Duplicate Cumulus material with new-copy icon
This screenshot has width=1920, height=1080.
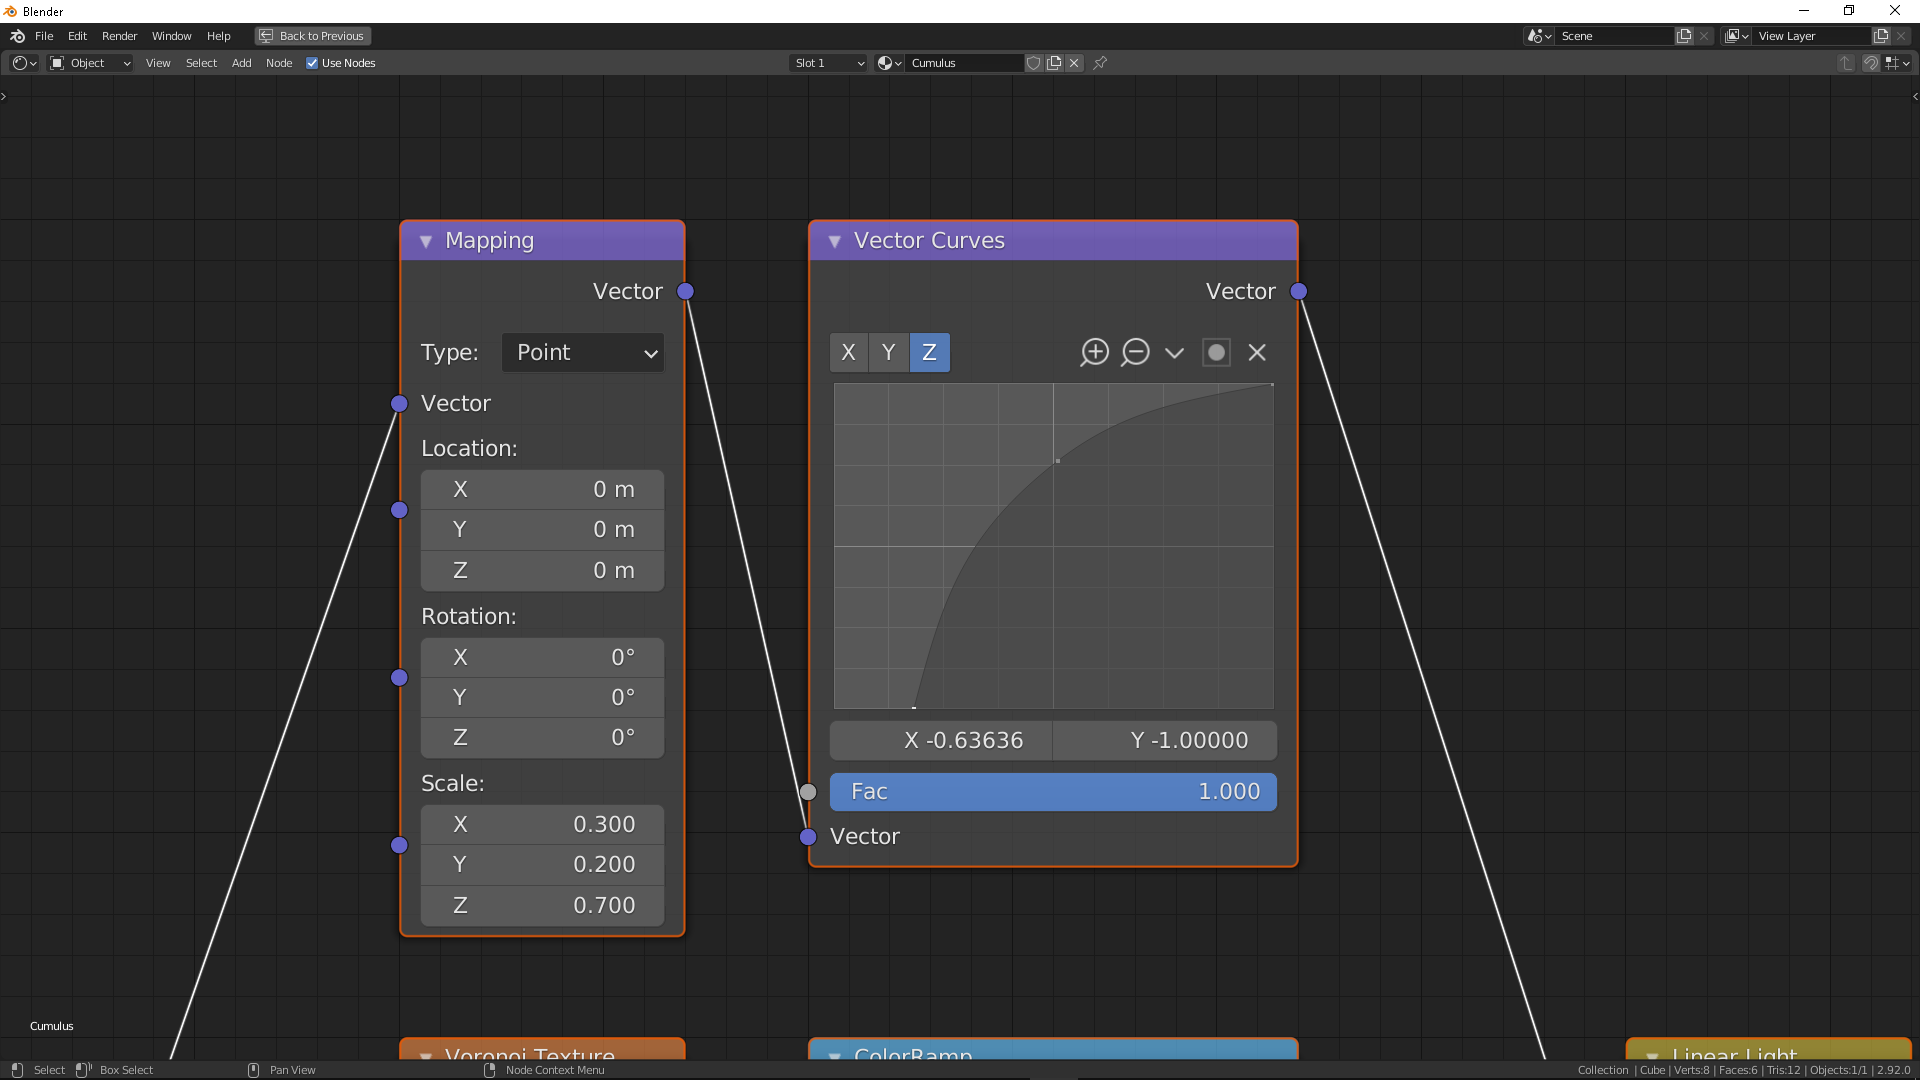click(x=1054, y=63)
